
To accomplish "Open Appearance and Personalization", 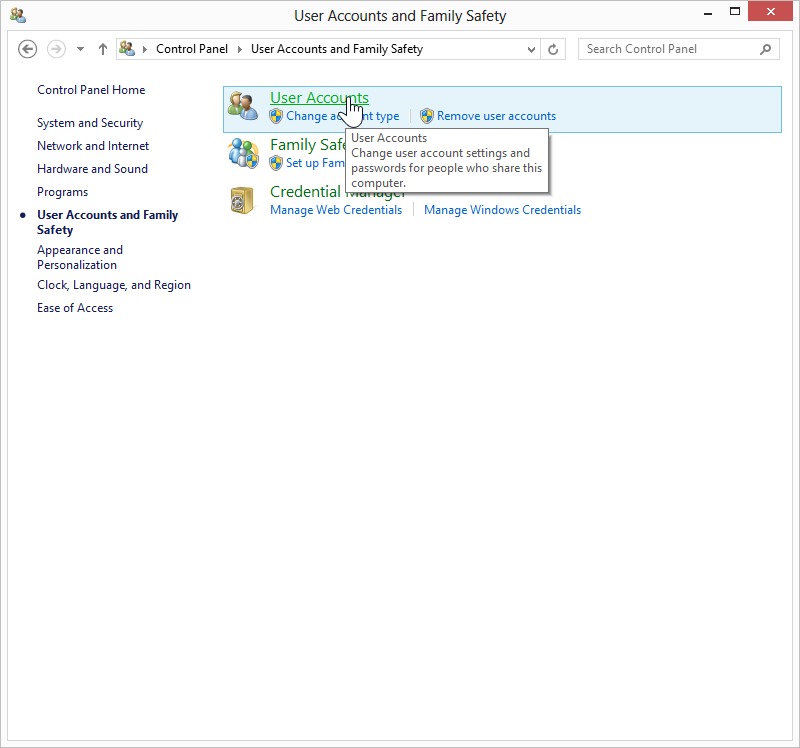I will 79,257.
